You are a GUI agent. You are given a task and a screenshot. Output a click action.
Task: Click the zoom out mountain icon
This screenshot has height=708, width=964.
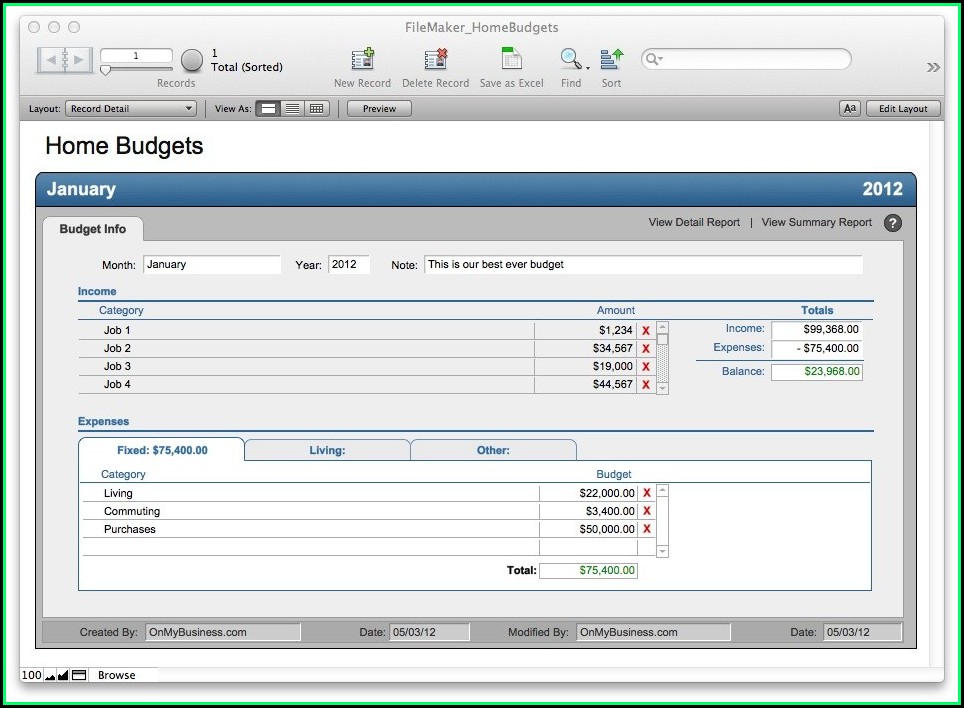[50, 676]
